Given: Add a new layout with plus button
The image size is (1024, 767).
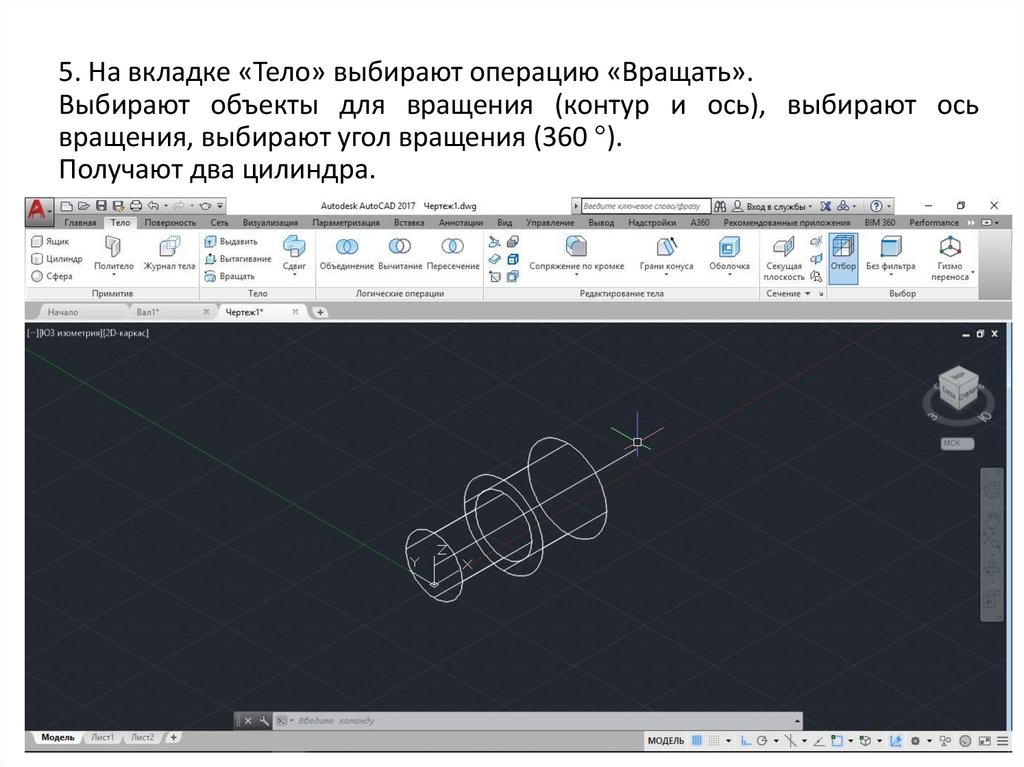Looking at the screenshot, I should pos(173,737).
